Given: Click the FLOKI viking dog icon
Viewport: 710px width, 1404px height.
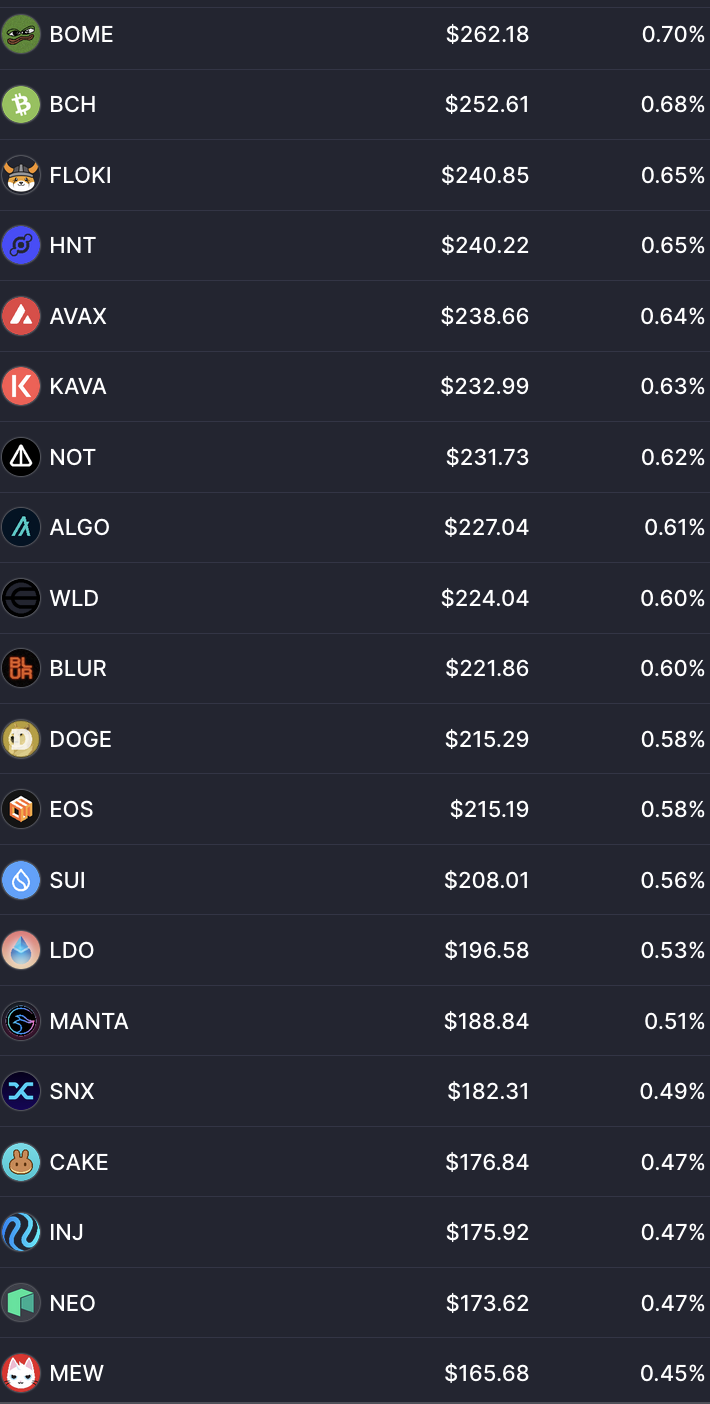Looking at the screenshot, I should pos(21,176).
